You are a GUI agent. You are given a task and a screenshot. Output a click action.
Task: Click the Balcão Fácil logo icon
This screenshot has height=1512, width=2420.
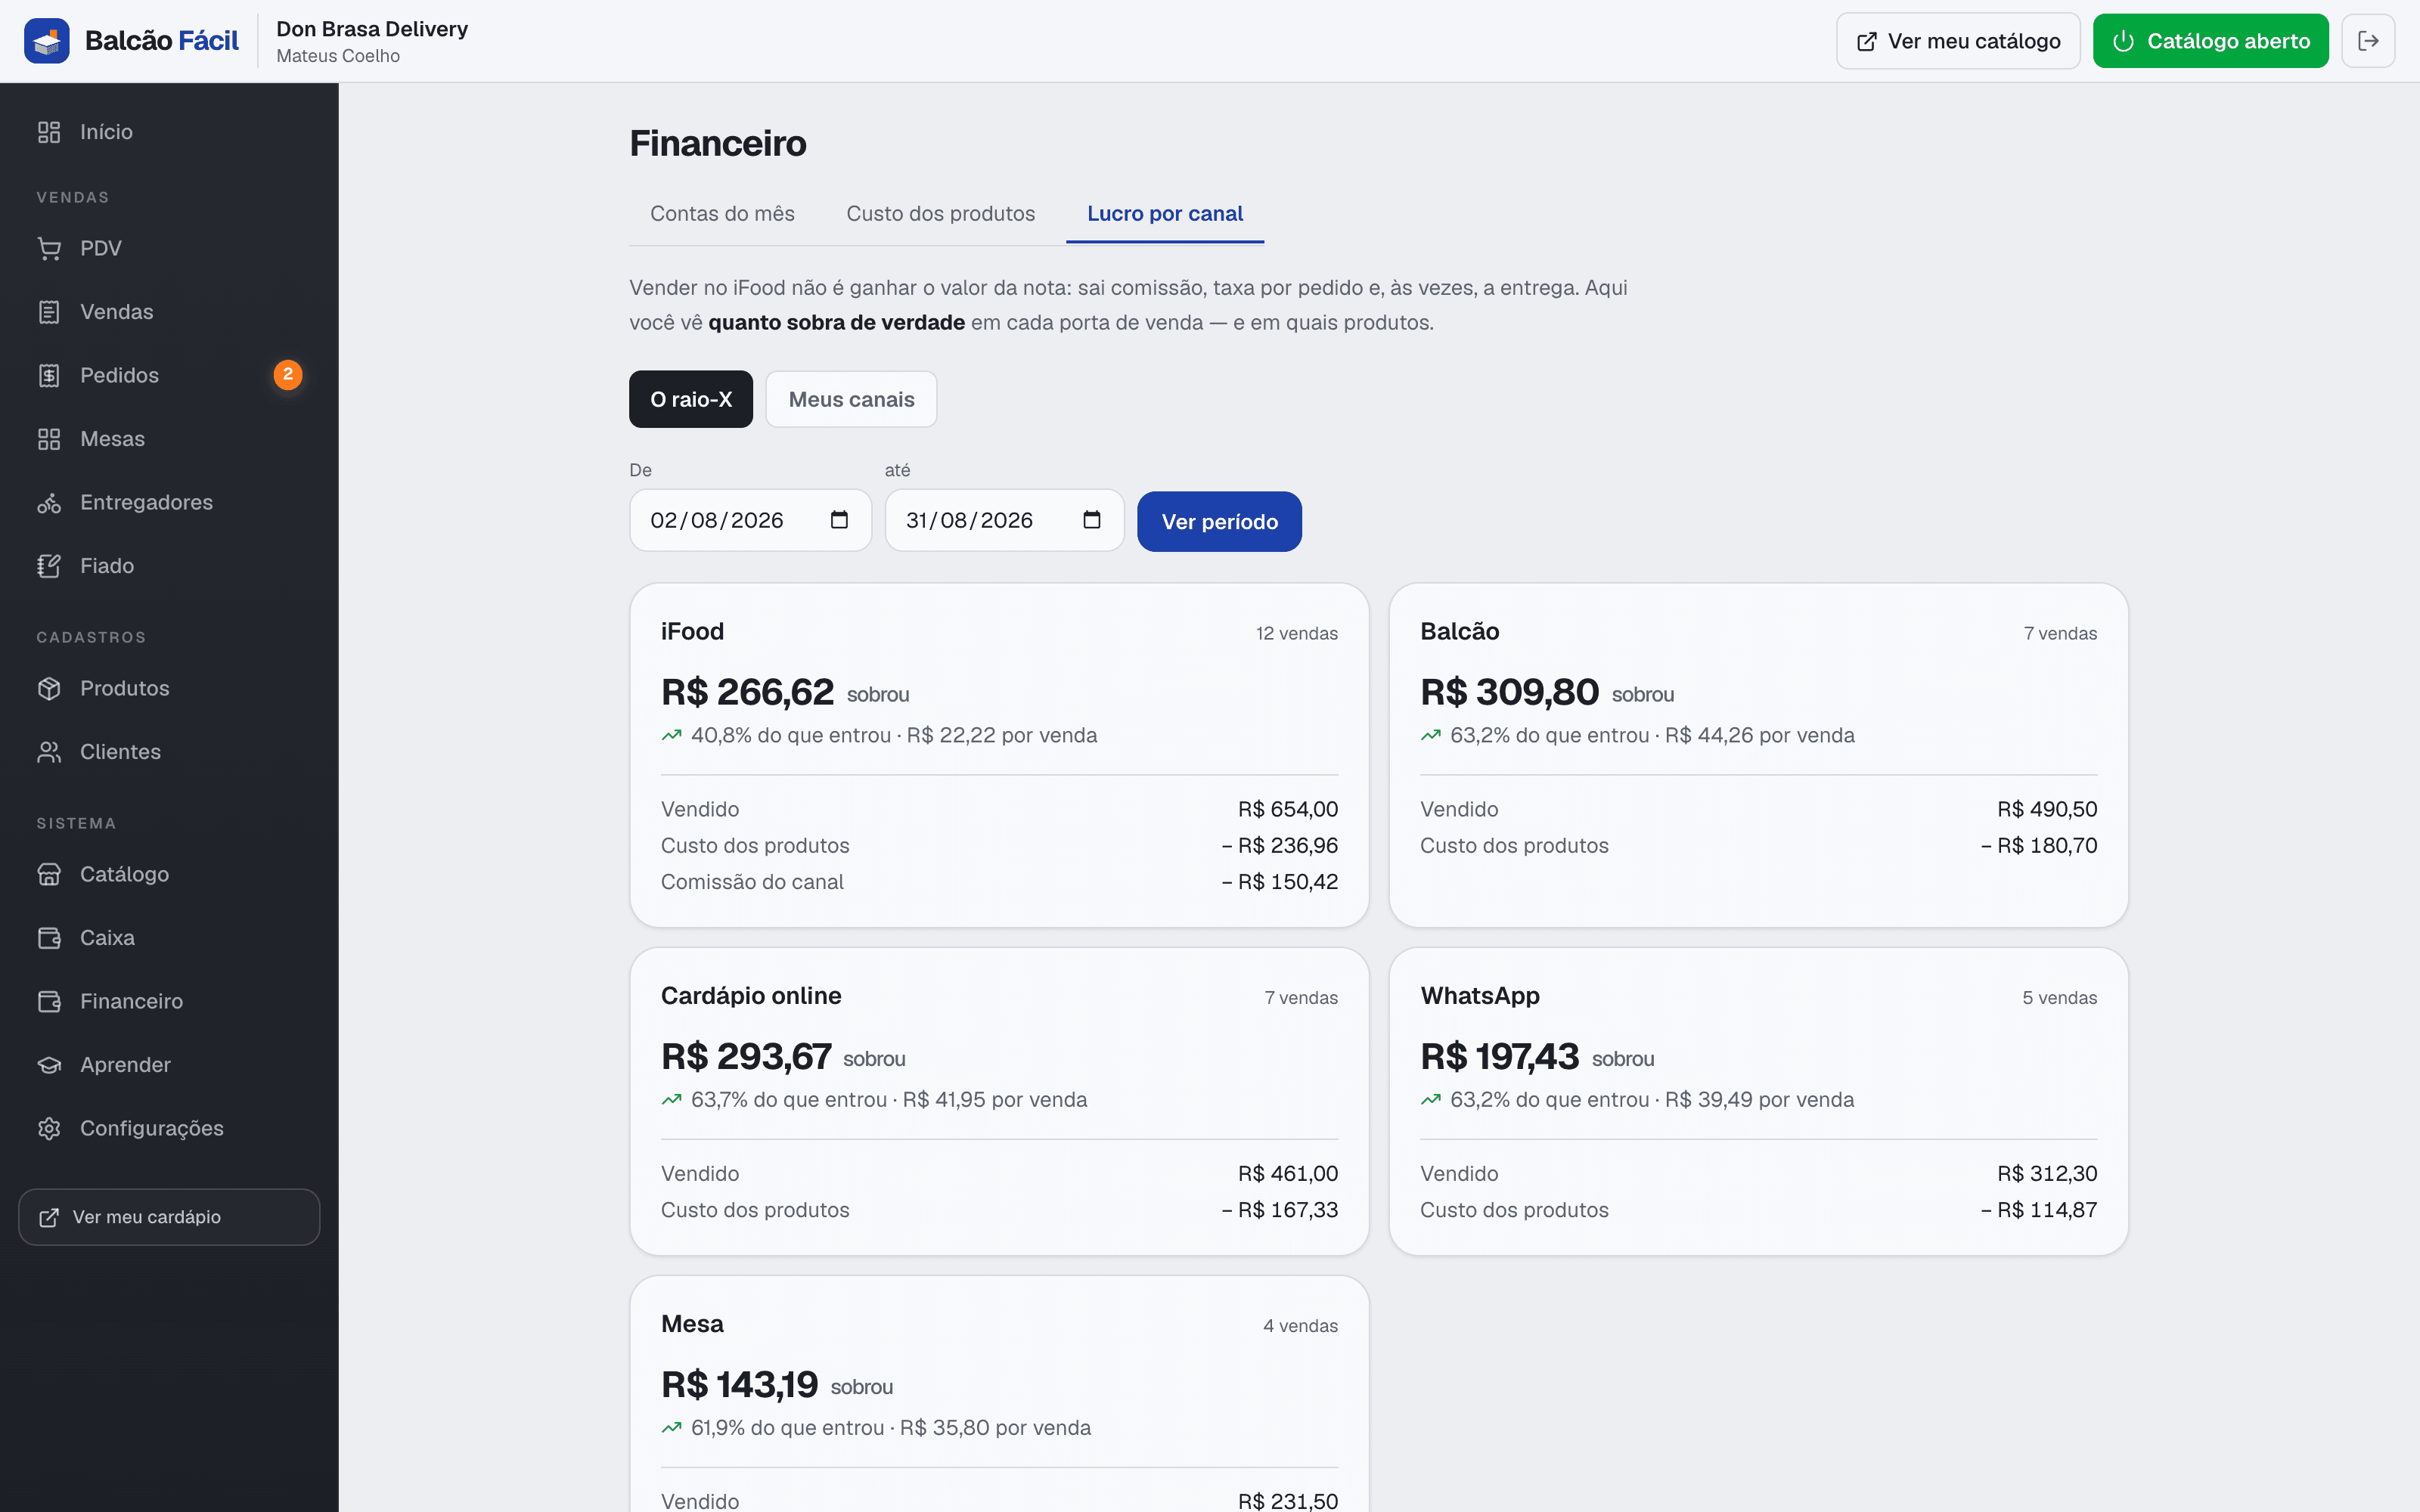point(46,41)
